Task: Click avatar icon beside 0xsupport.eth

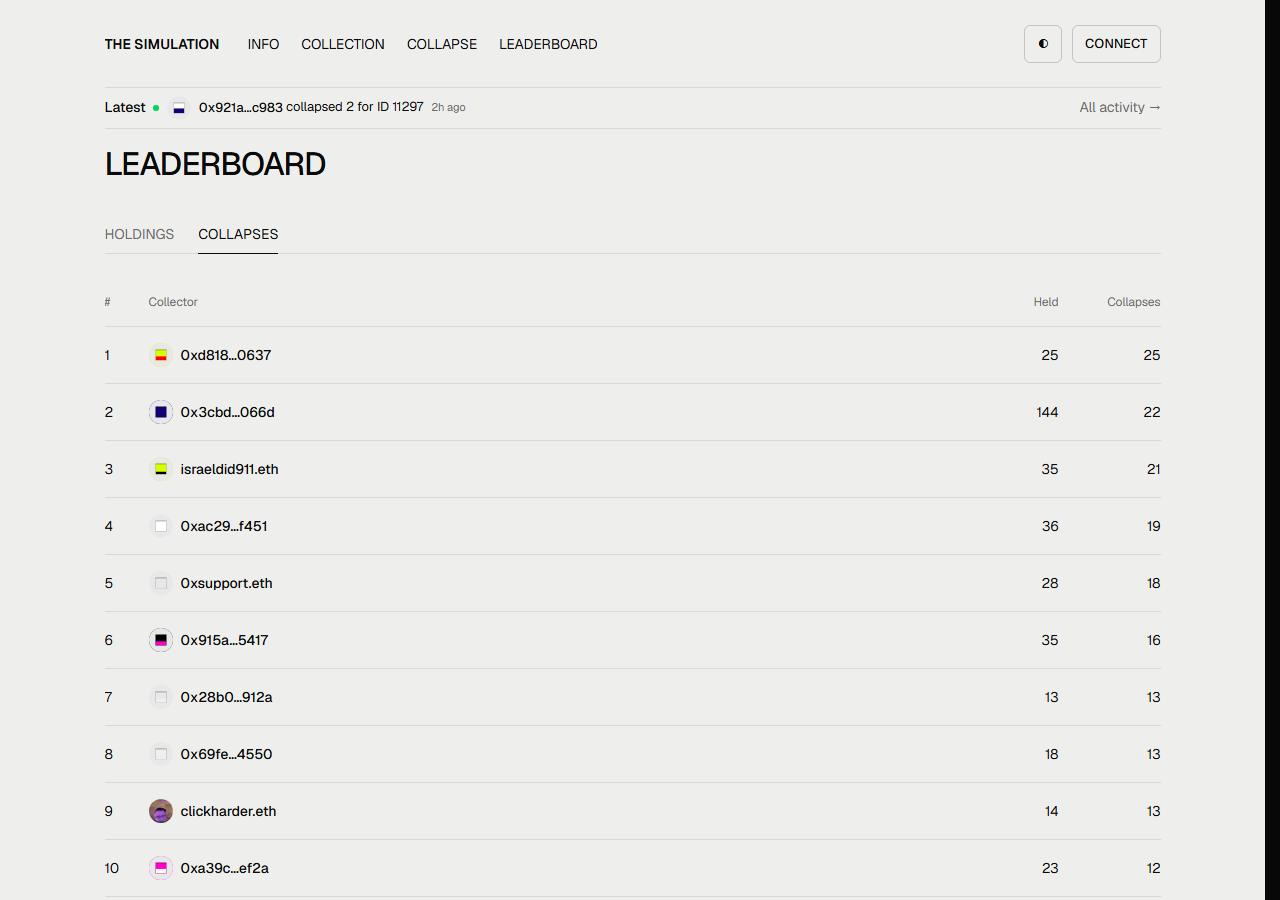Action: [161, 583]
